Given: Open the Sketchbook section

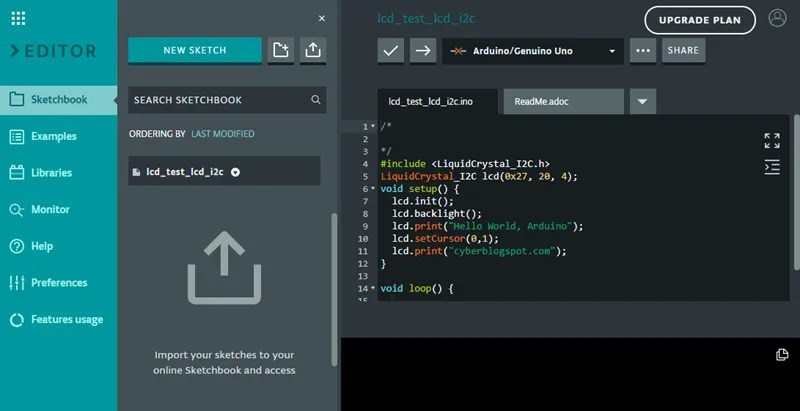Looking at the screenshot, I should click(59, 100).
